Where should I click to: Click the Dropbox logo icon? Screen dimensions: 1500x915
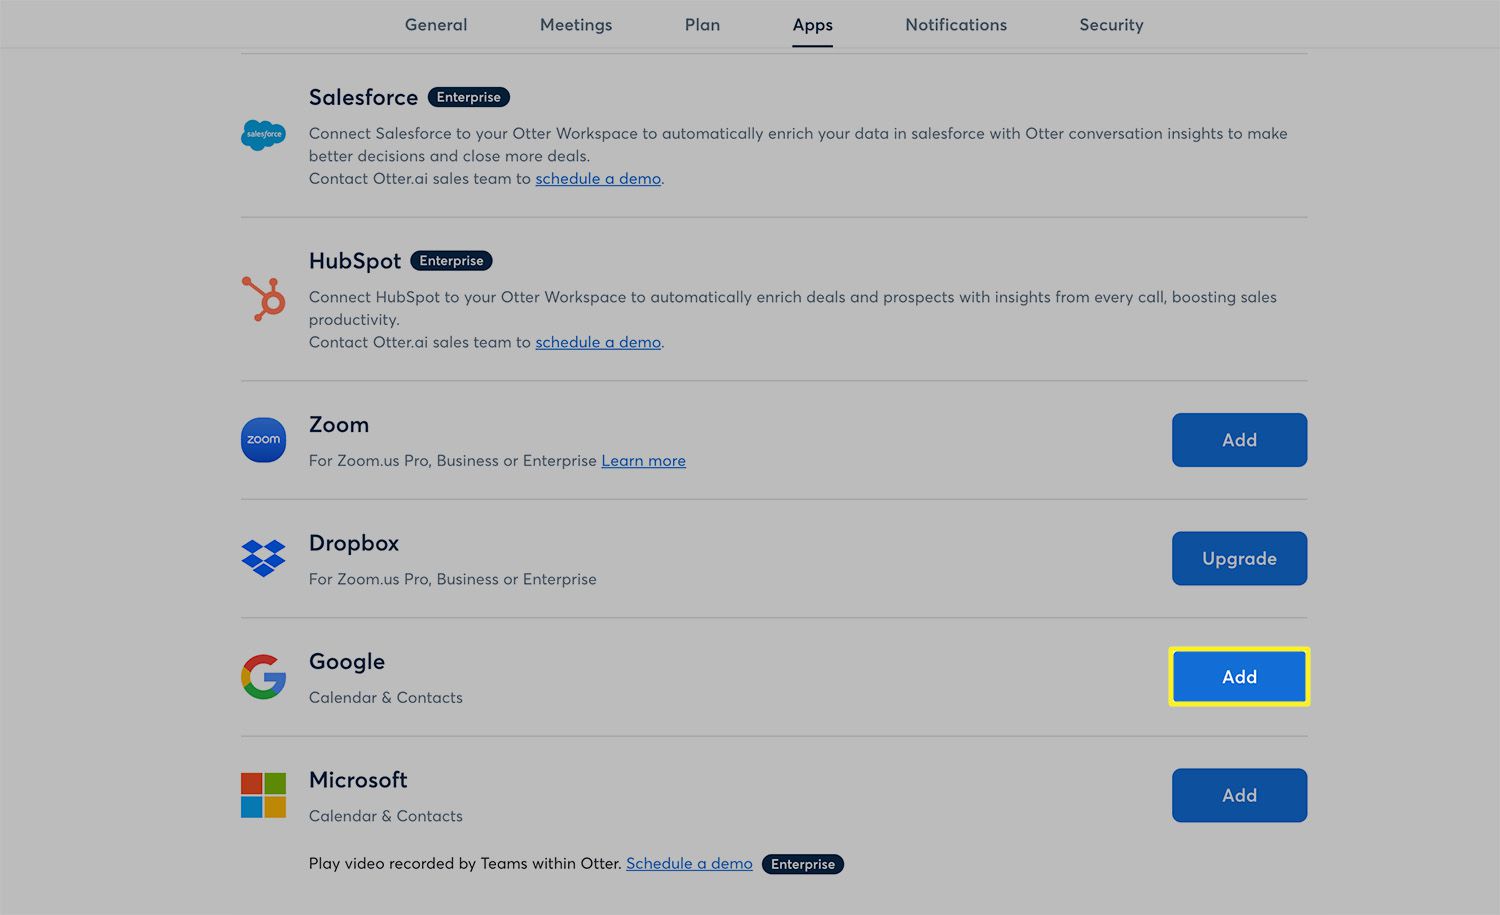coord(263,558)
